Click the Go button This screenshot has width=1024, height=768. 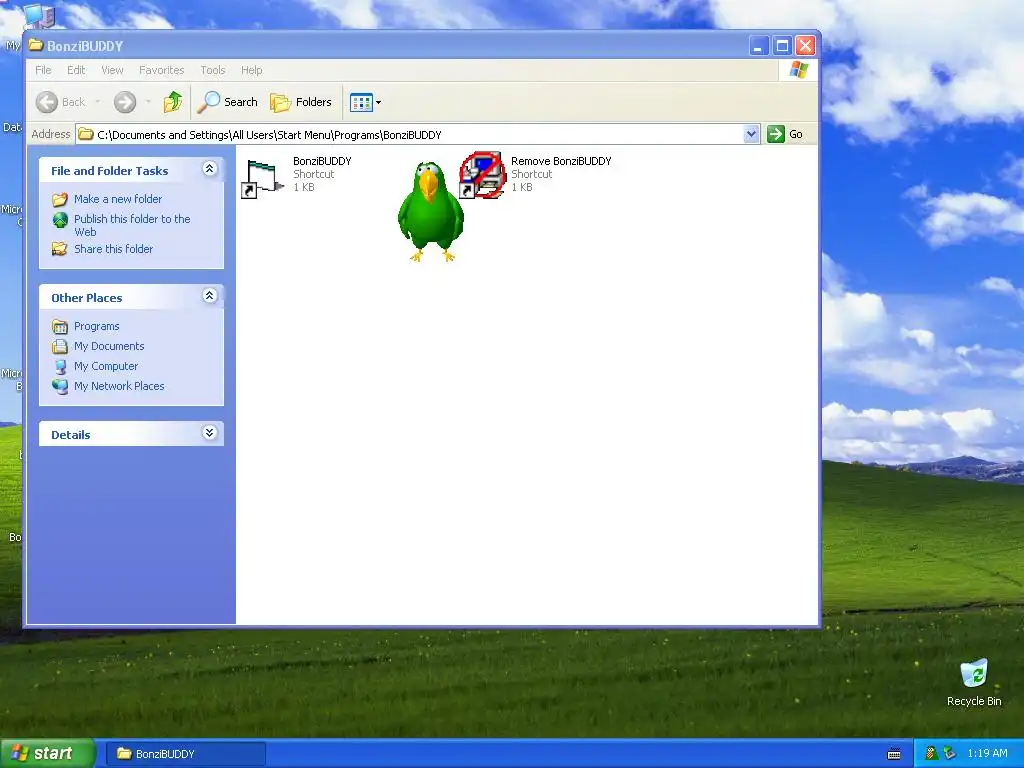pyautogui.click(x=785, y=135)
